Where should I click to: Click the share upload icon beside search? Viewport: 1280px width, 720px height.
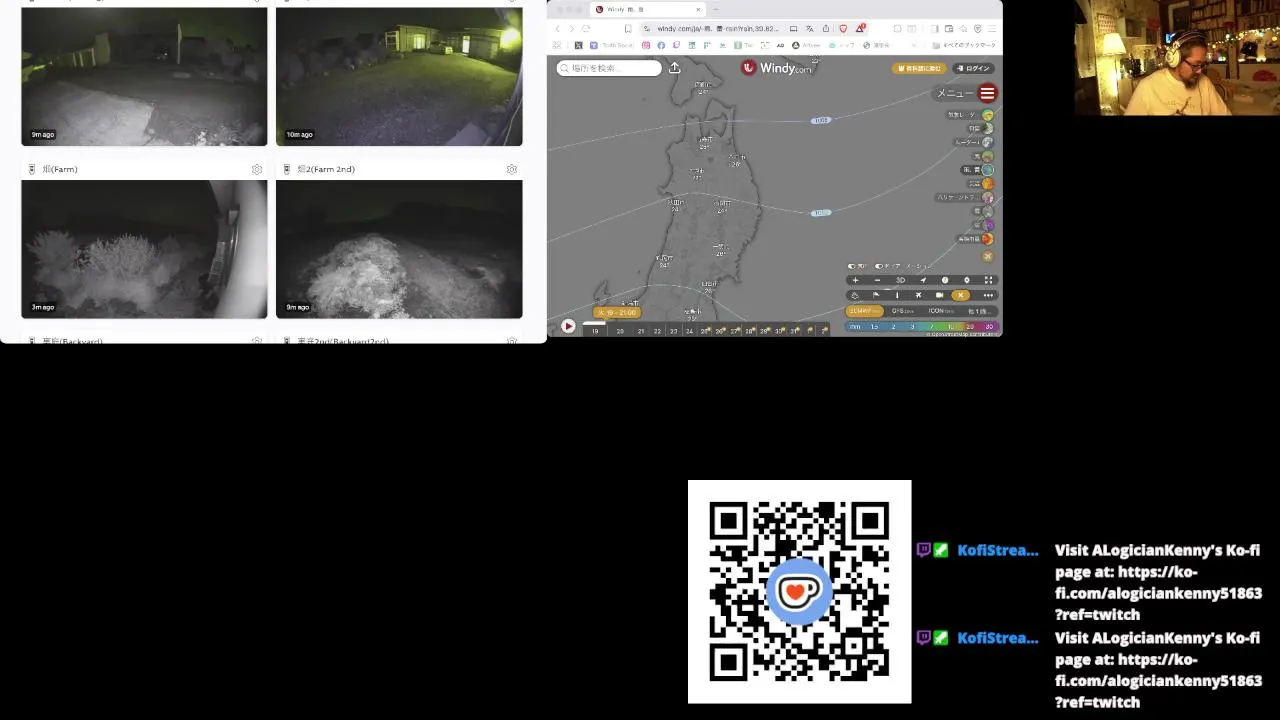674,68
